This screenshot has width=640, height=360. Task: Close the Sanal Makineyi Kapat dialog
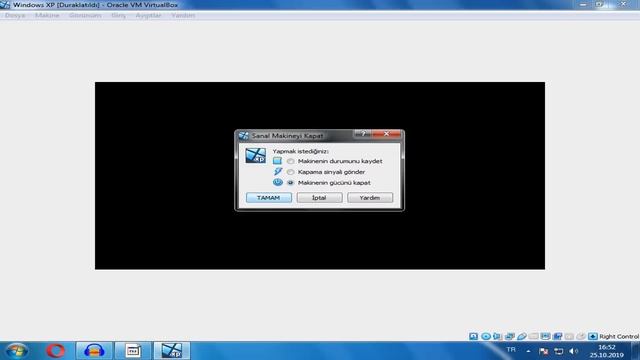(387, 134)
